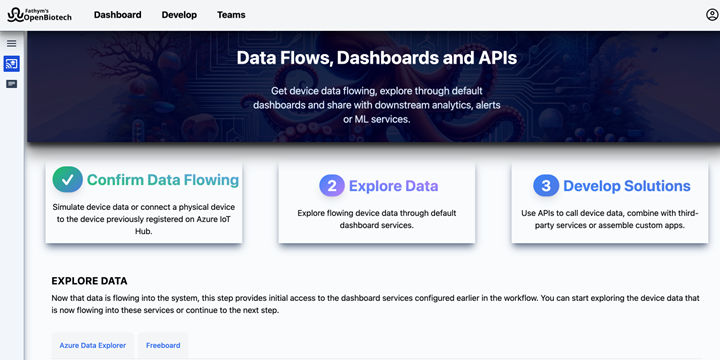
Task: Open the Develop menu item
Action: [179, 15]
